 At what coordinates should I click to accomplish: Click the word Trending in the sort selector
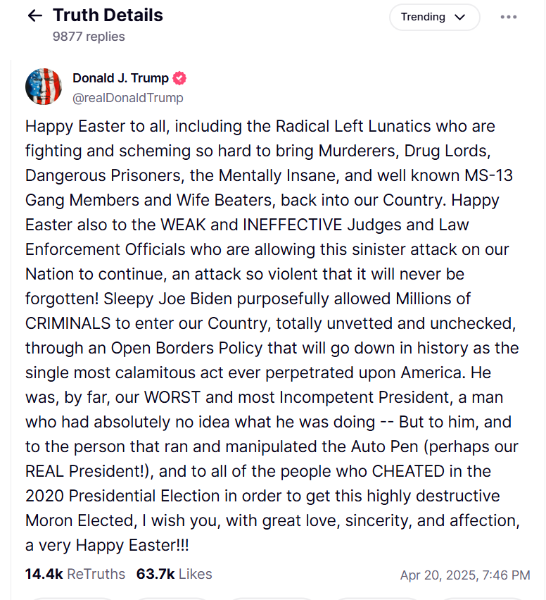(x=423, y=17)
